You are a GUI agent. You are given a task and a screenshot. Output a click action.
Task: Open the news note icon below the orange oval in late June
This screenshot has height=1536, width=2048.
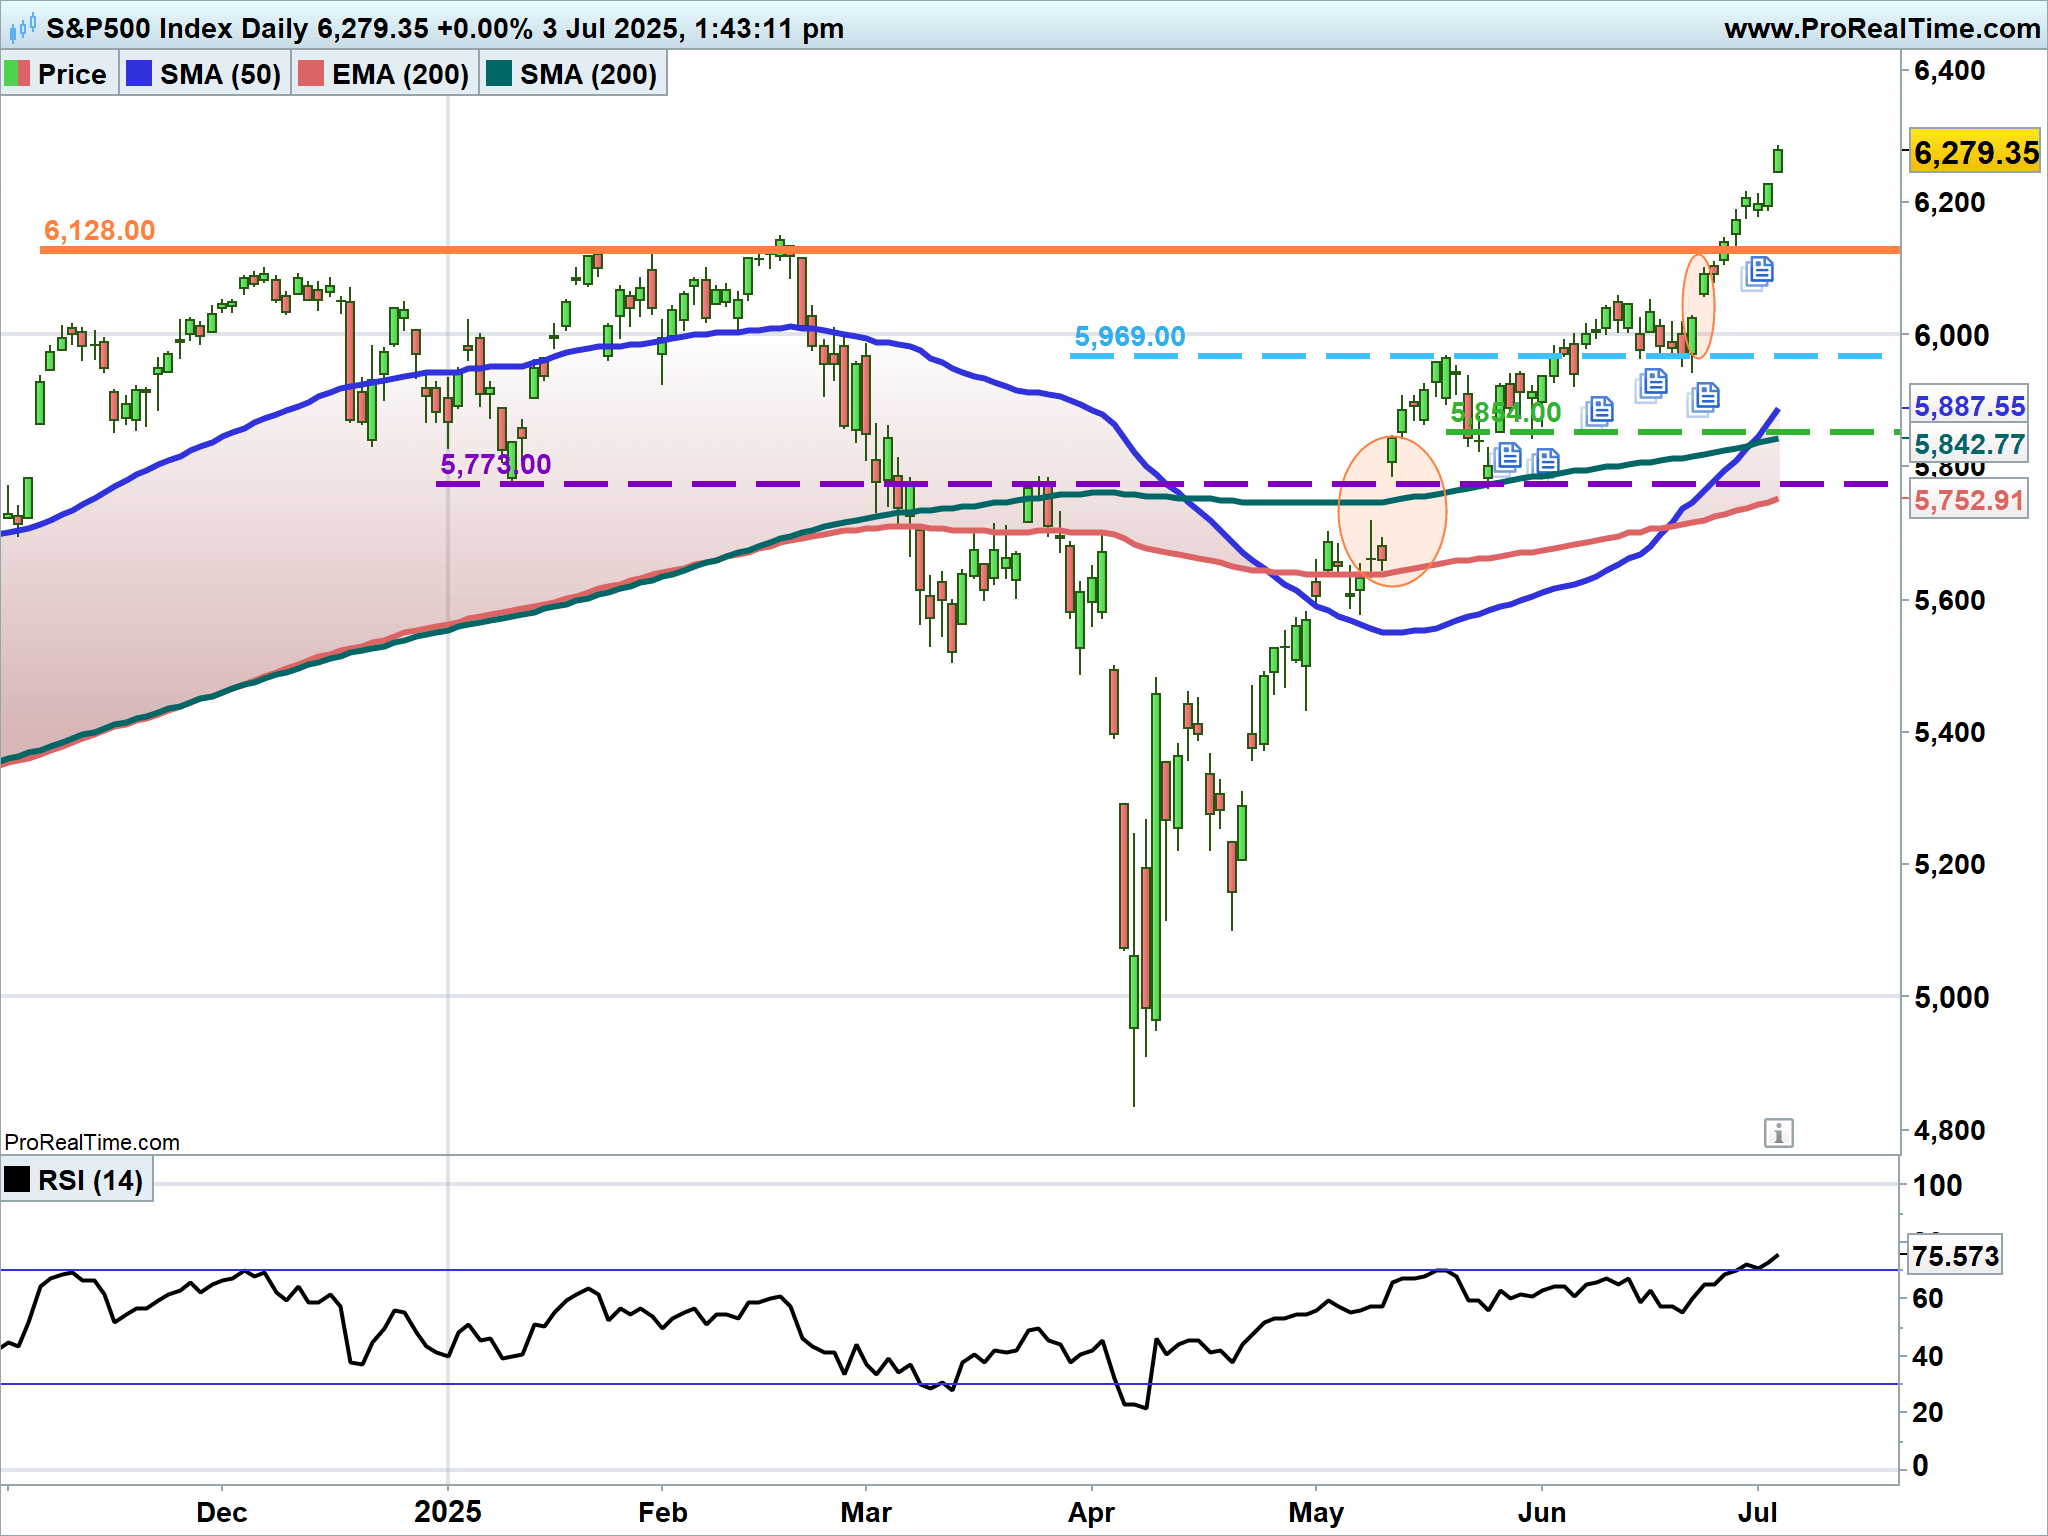(x=1703, y=398)
